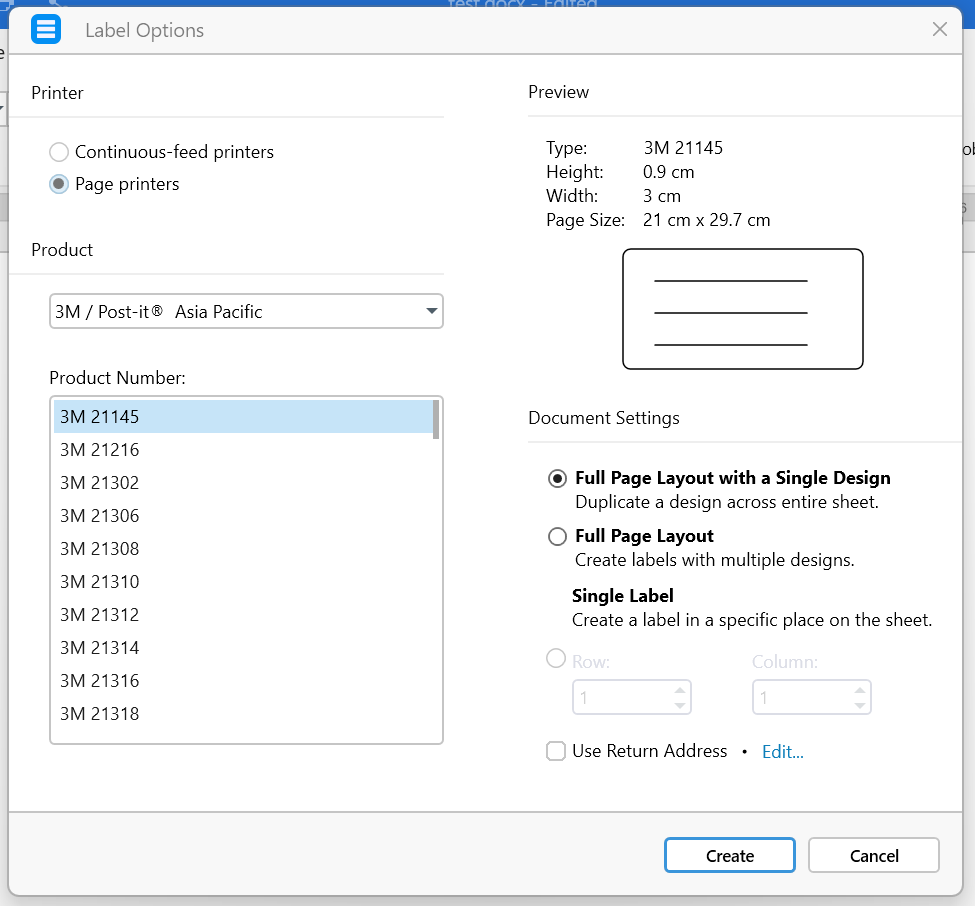Click the Cancel button
The height and width of the screenshot is (906, 975).
tap(874, 855)
